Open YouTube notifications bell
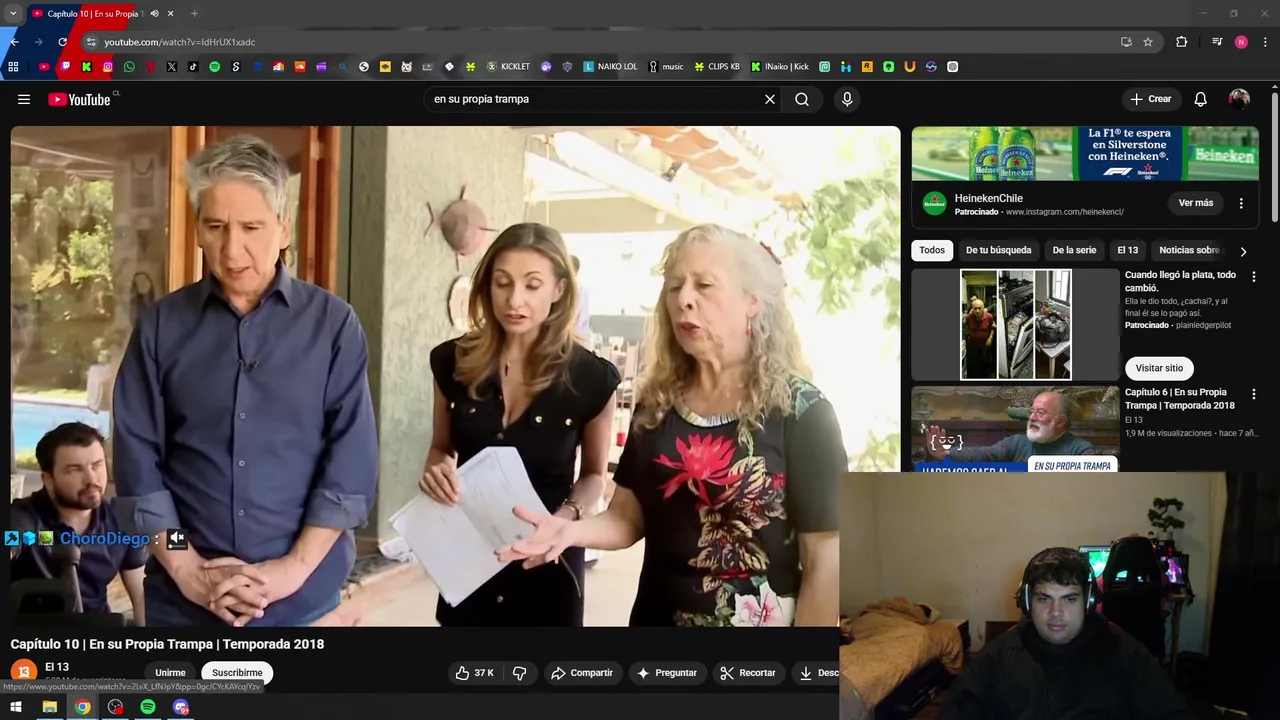The width and height of the screenshot is (1280, 720). coord(1201,99)
